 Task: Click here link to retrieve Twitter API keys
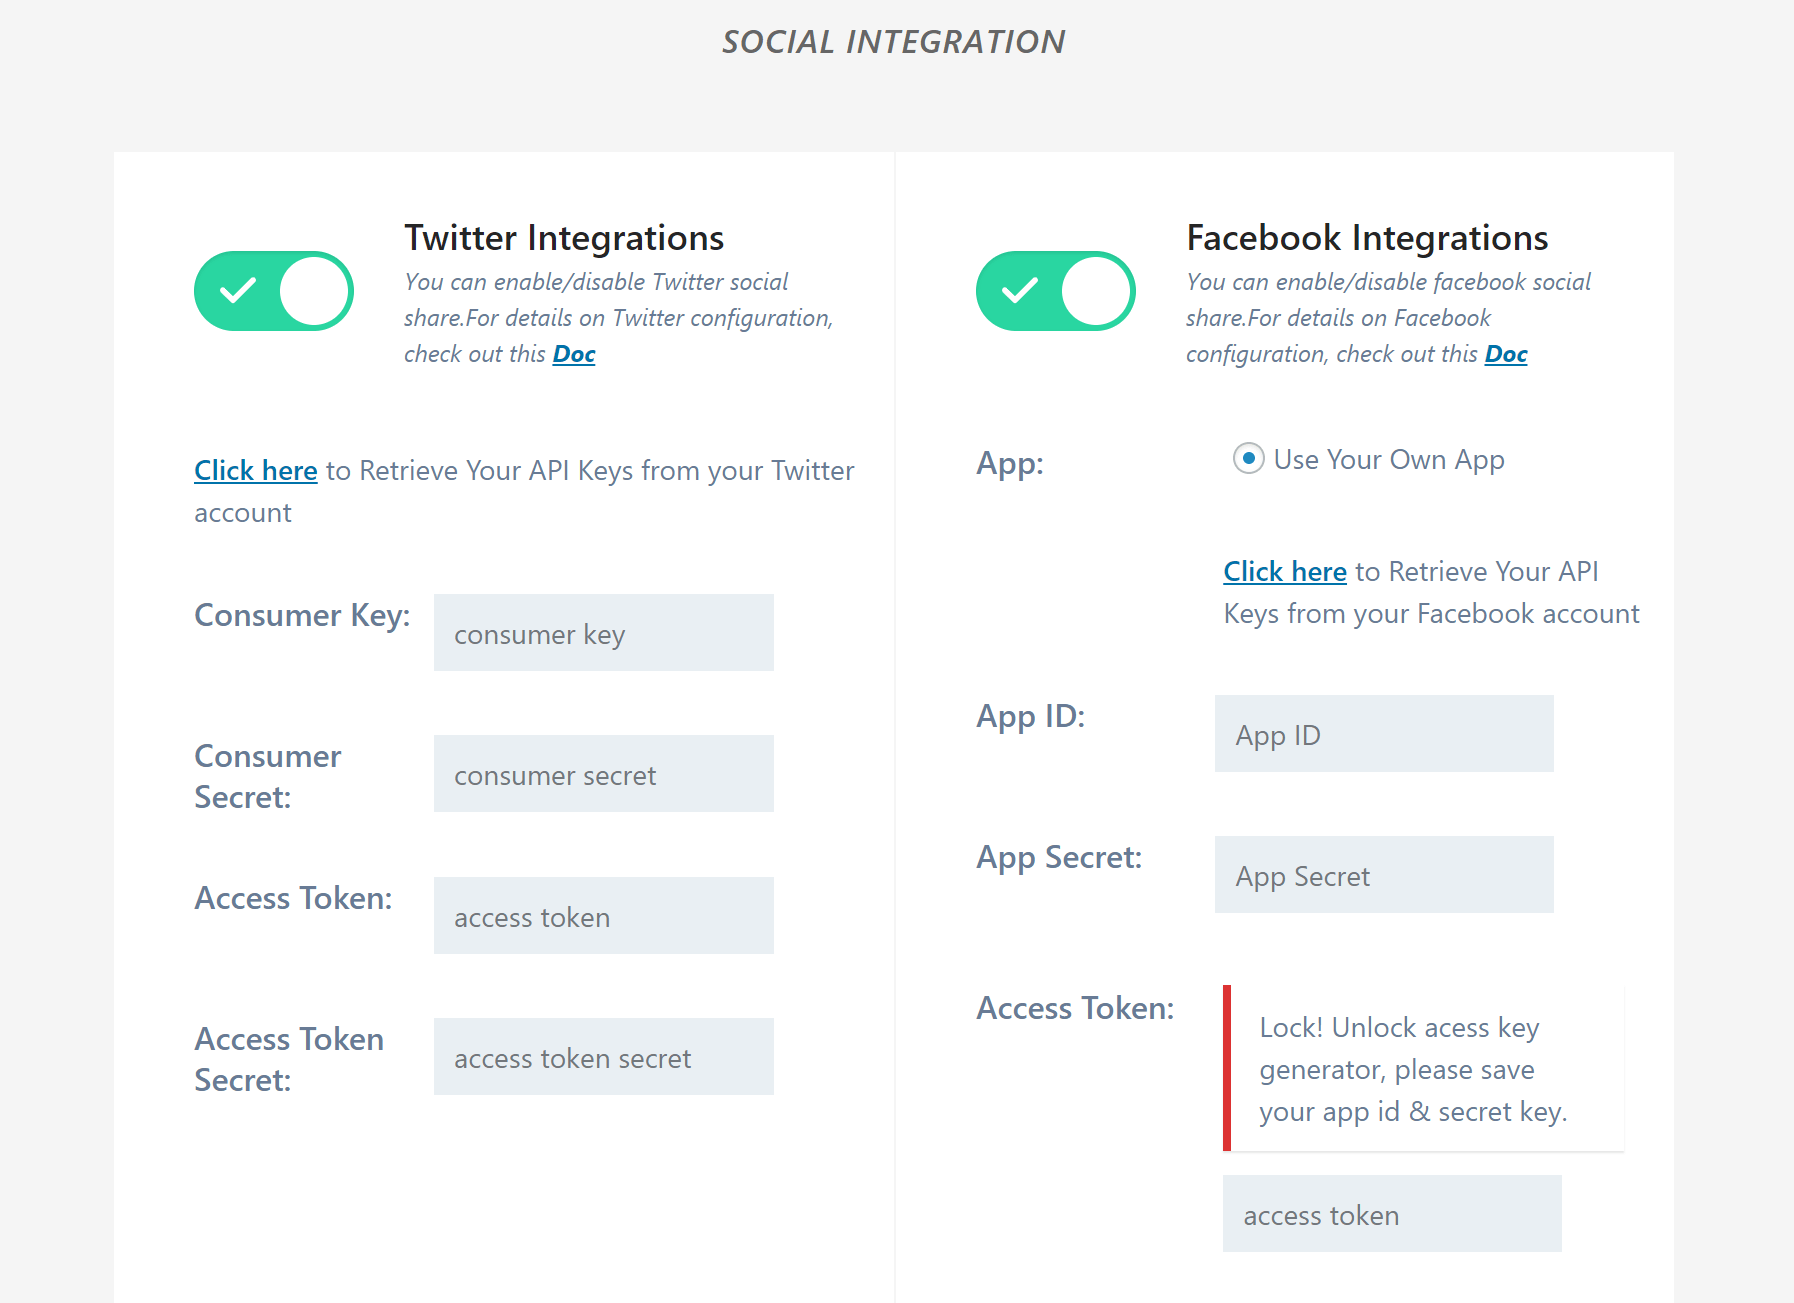(x=256, y=470)
